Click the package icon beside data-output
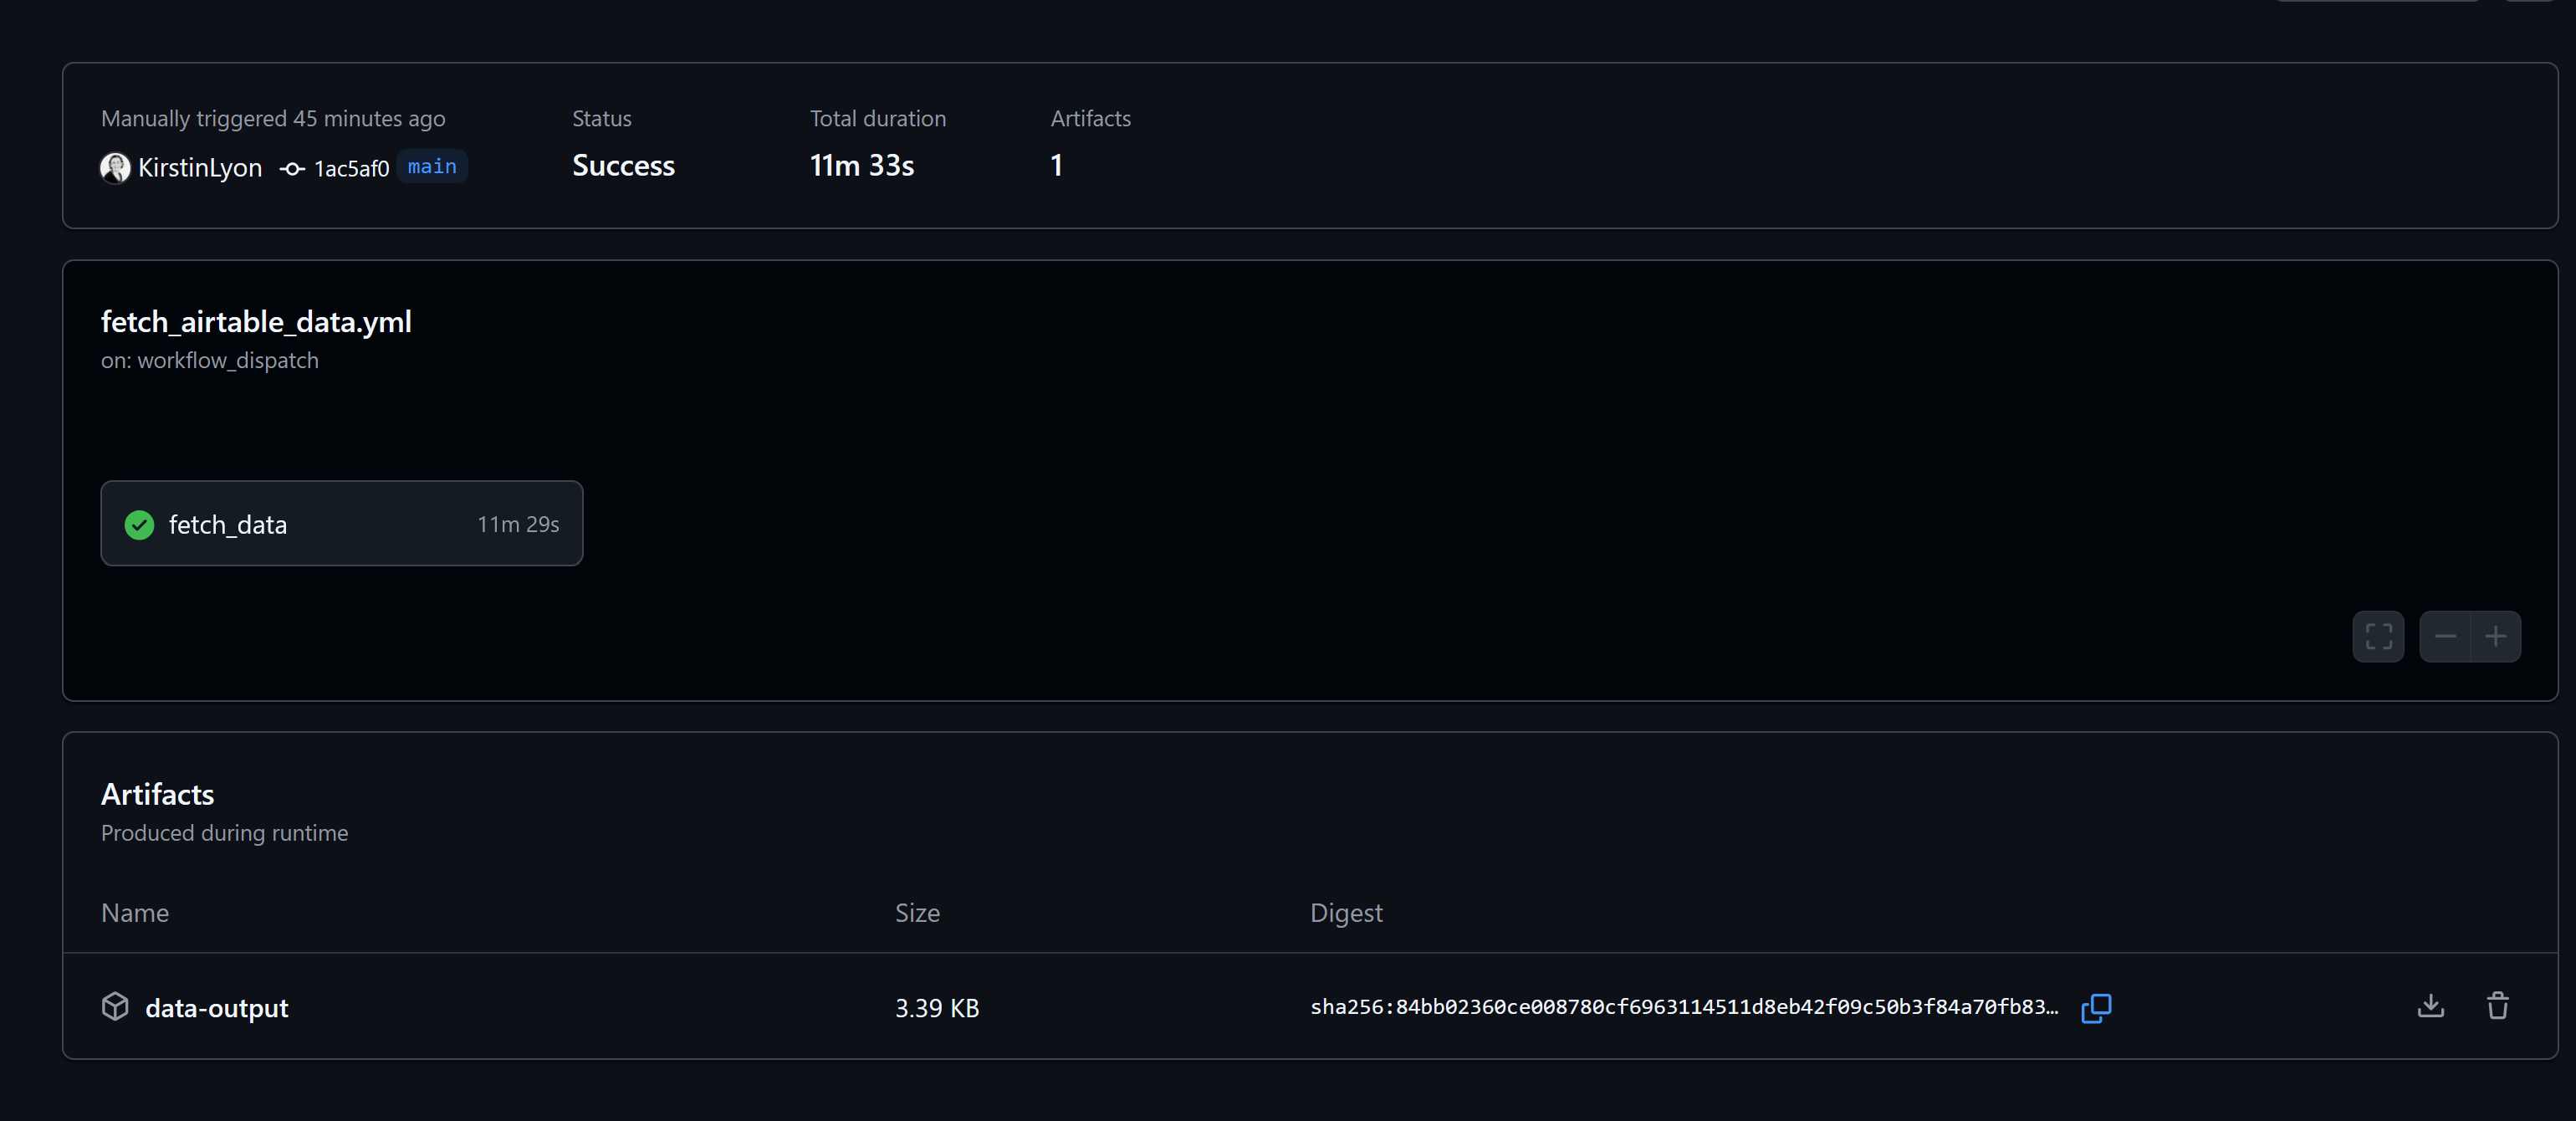Image resolution: width=2576 pixels, height=1121 pixels. tap(115, 1006)
